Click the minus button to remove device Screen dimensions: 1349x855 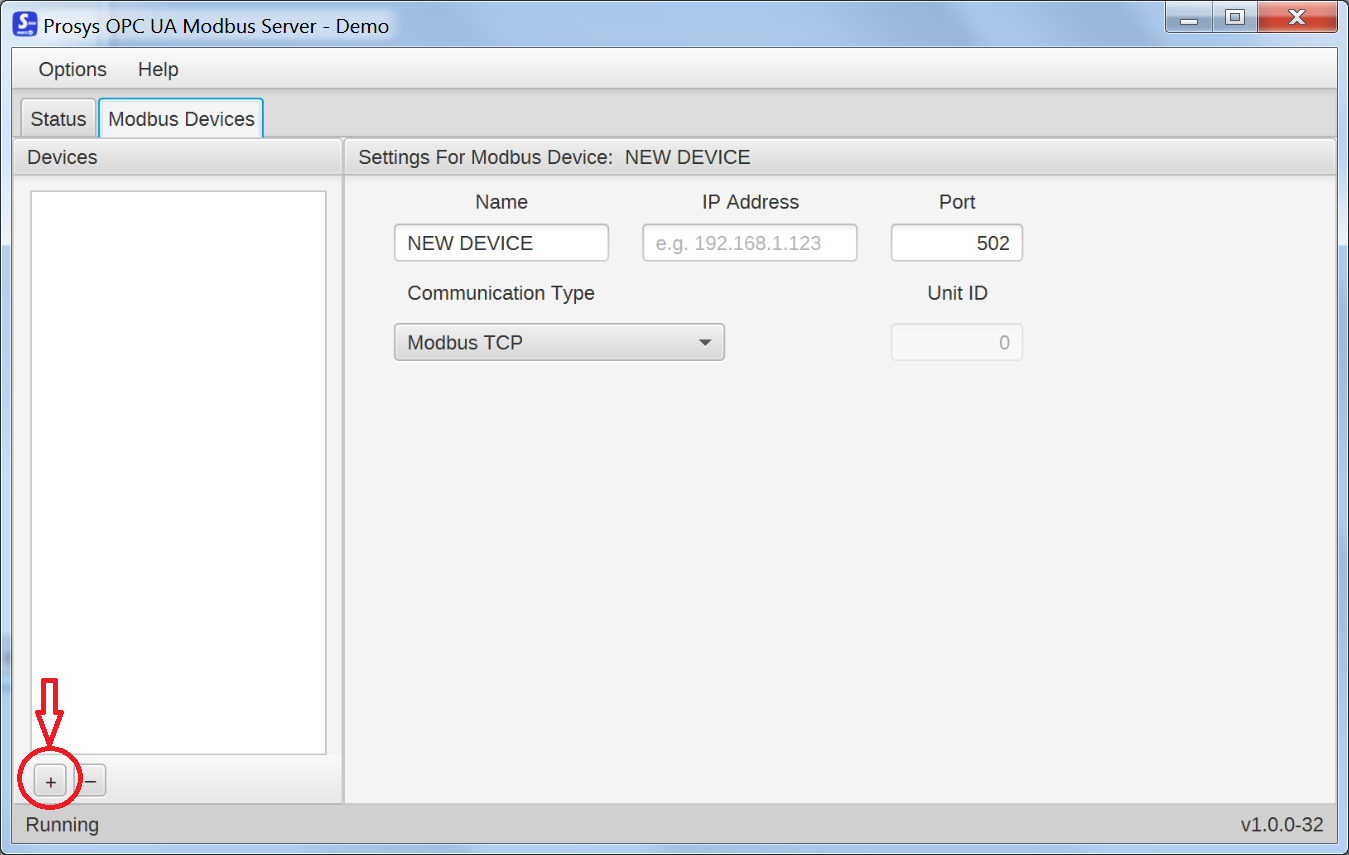pos(90,781)
